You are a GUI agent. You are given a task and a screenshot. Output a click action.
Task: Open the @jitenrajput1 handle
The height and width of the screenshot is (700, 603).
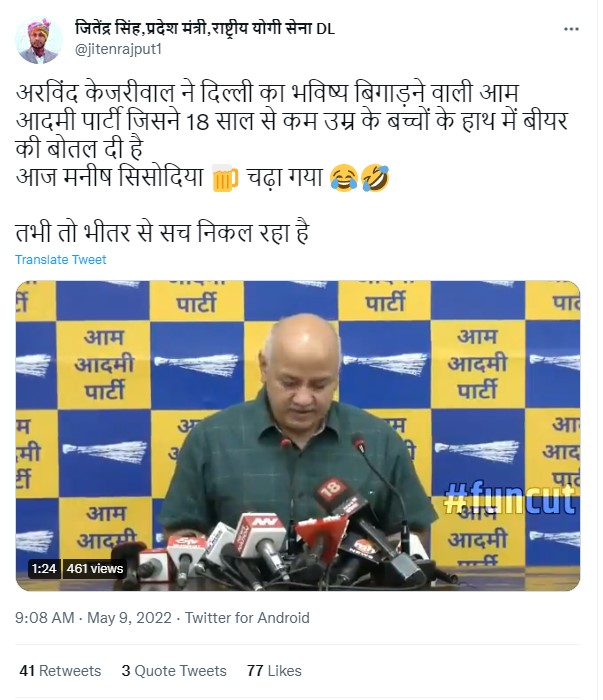(118, 49)
